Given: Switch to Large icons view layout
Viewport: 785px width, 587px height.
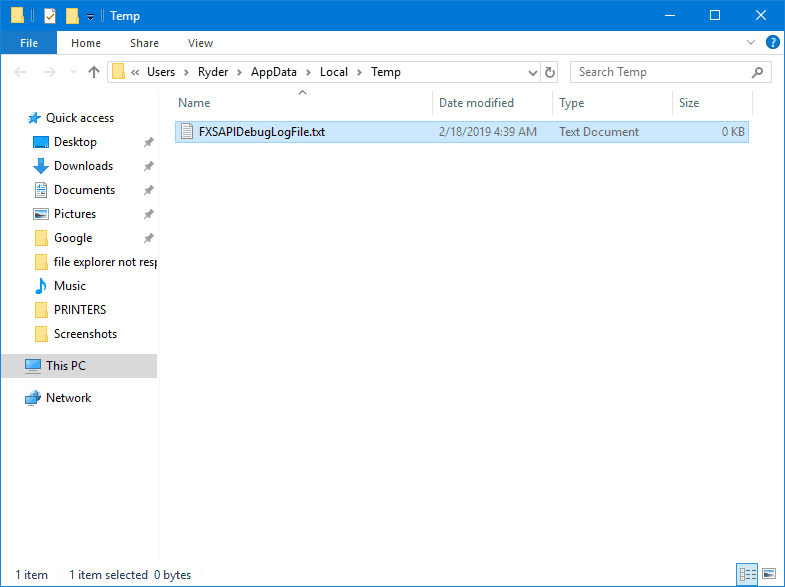Looking at the screenshot, I should [x=768, y=574].
